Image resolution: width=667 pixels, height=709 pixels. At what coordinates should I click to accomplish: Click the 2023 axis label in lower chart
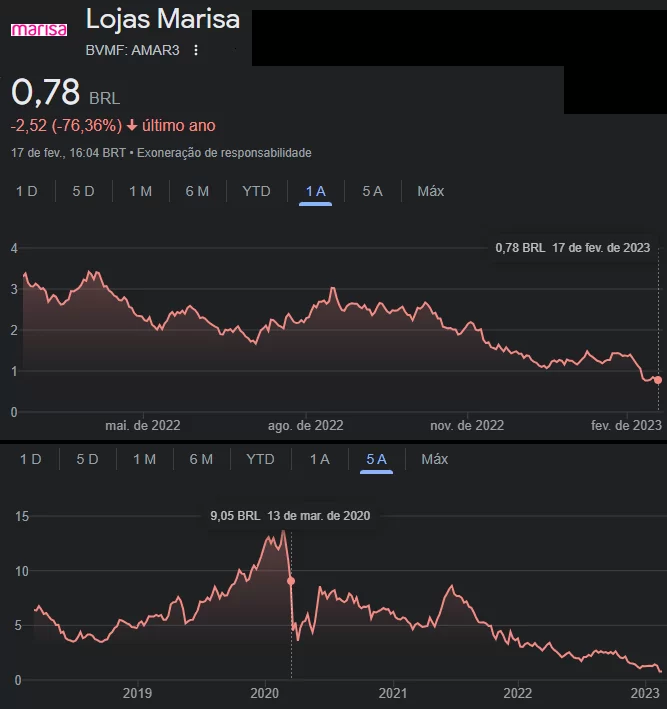pyautogui.click(x=645, y=693)
